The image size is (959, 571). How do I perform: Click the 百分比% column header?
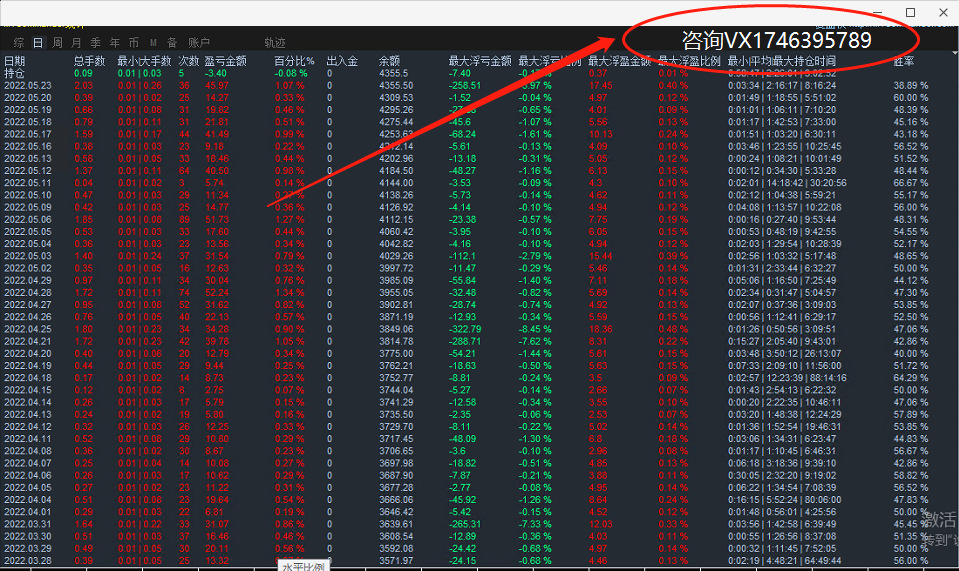pos(294,62)
